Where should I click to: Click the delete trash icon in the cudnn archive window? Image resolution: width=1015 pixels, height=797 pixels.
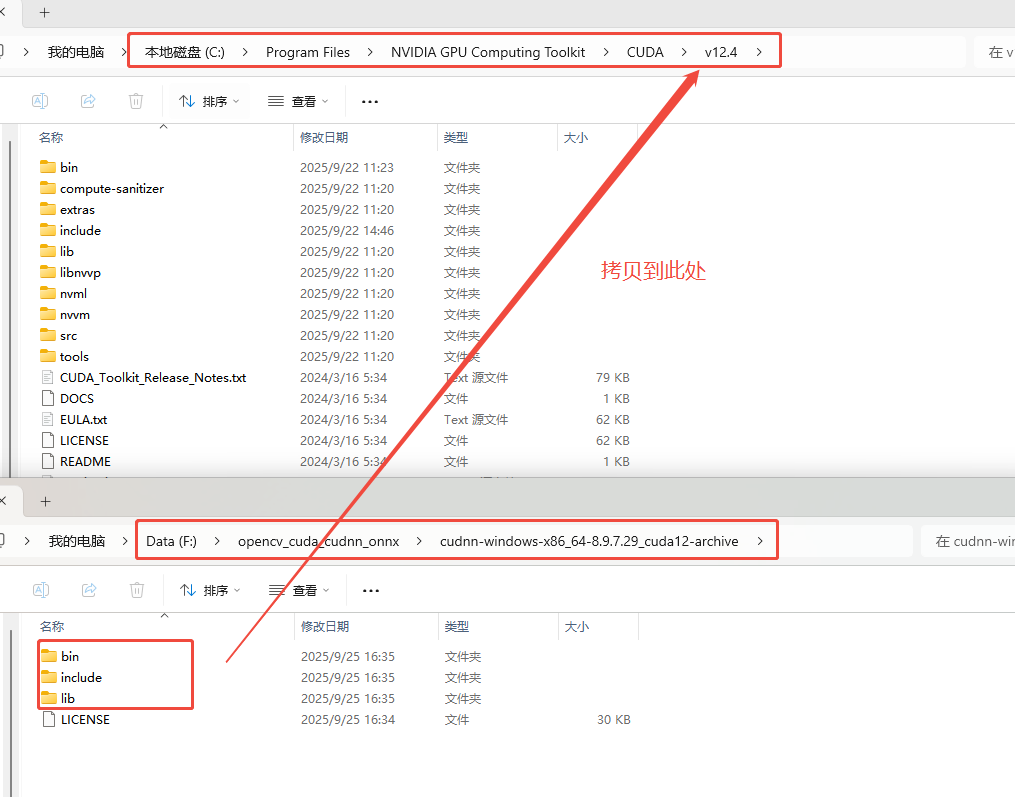[137, 590]
